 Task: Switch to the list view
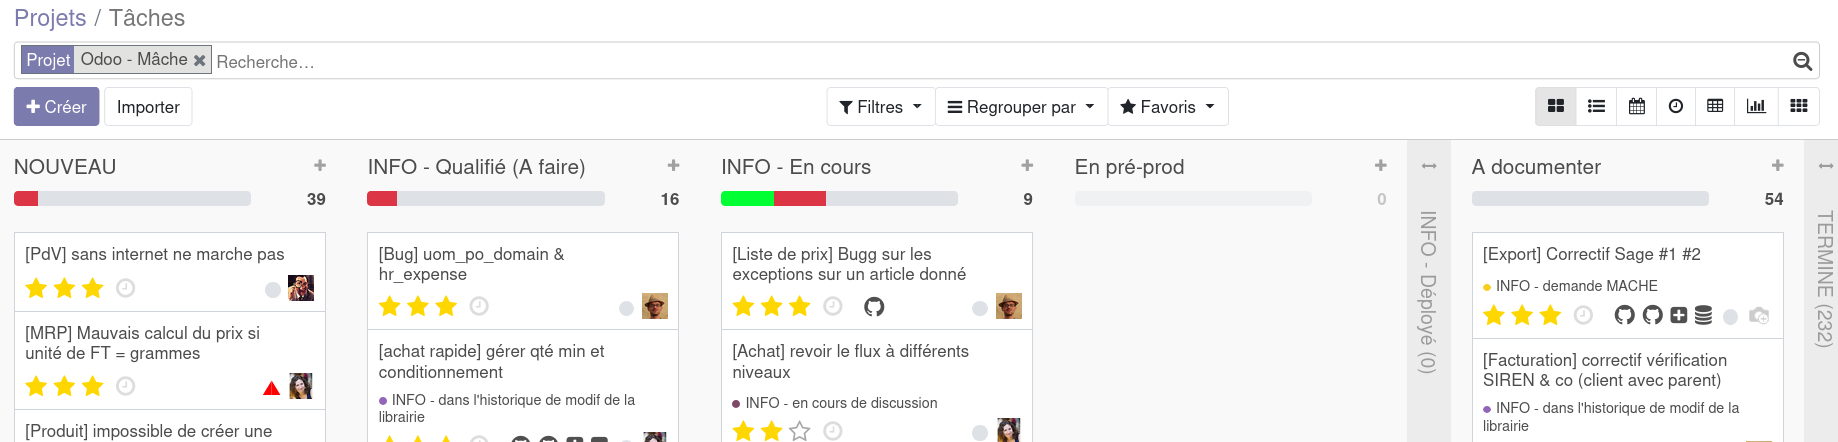click(1596, 106)
